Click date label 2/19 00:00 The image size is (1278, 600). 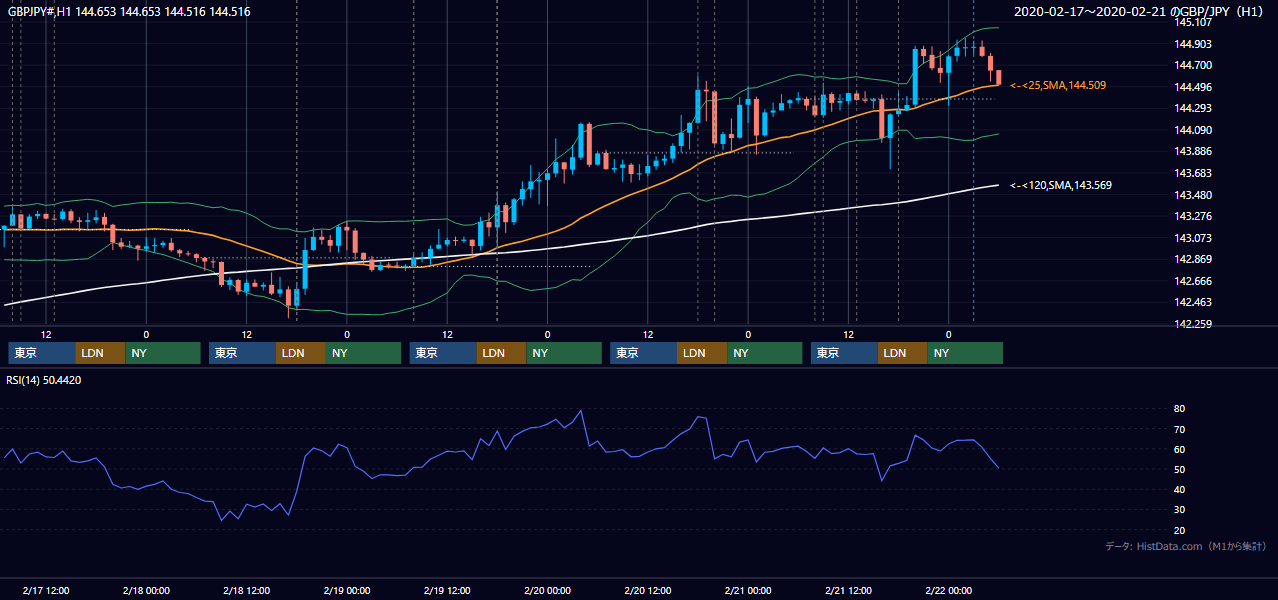coord(347,591)
